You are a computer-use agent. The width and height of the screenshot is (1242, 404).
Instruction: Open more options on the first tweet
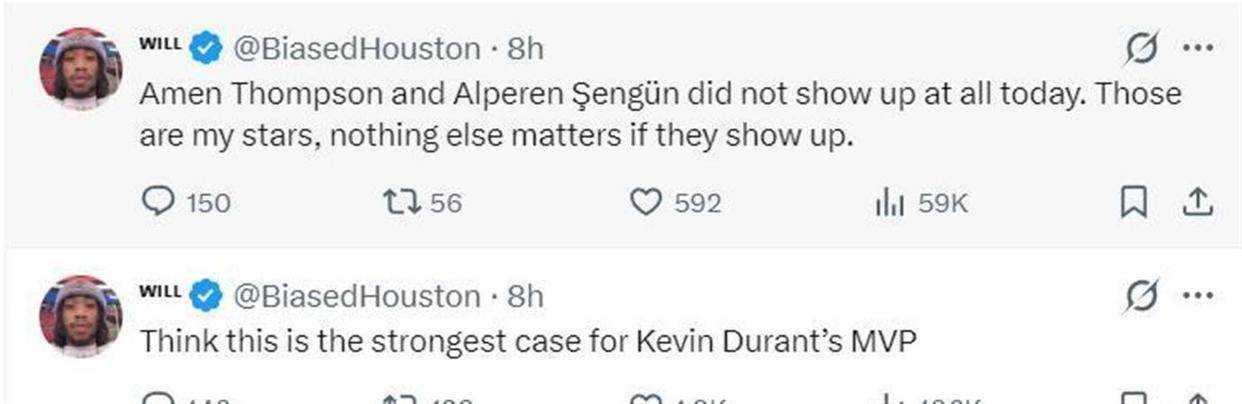(x=1196, y=47)
